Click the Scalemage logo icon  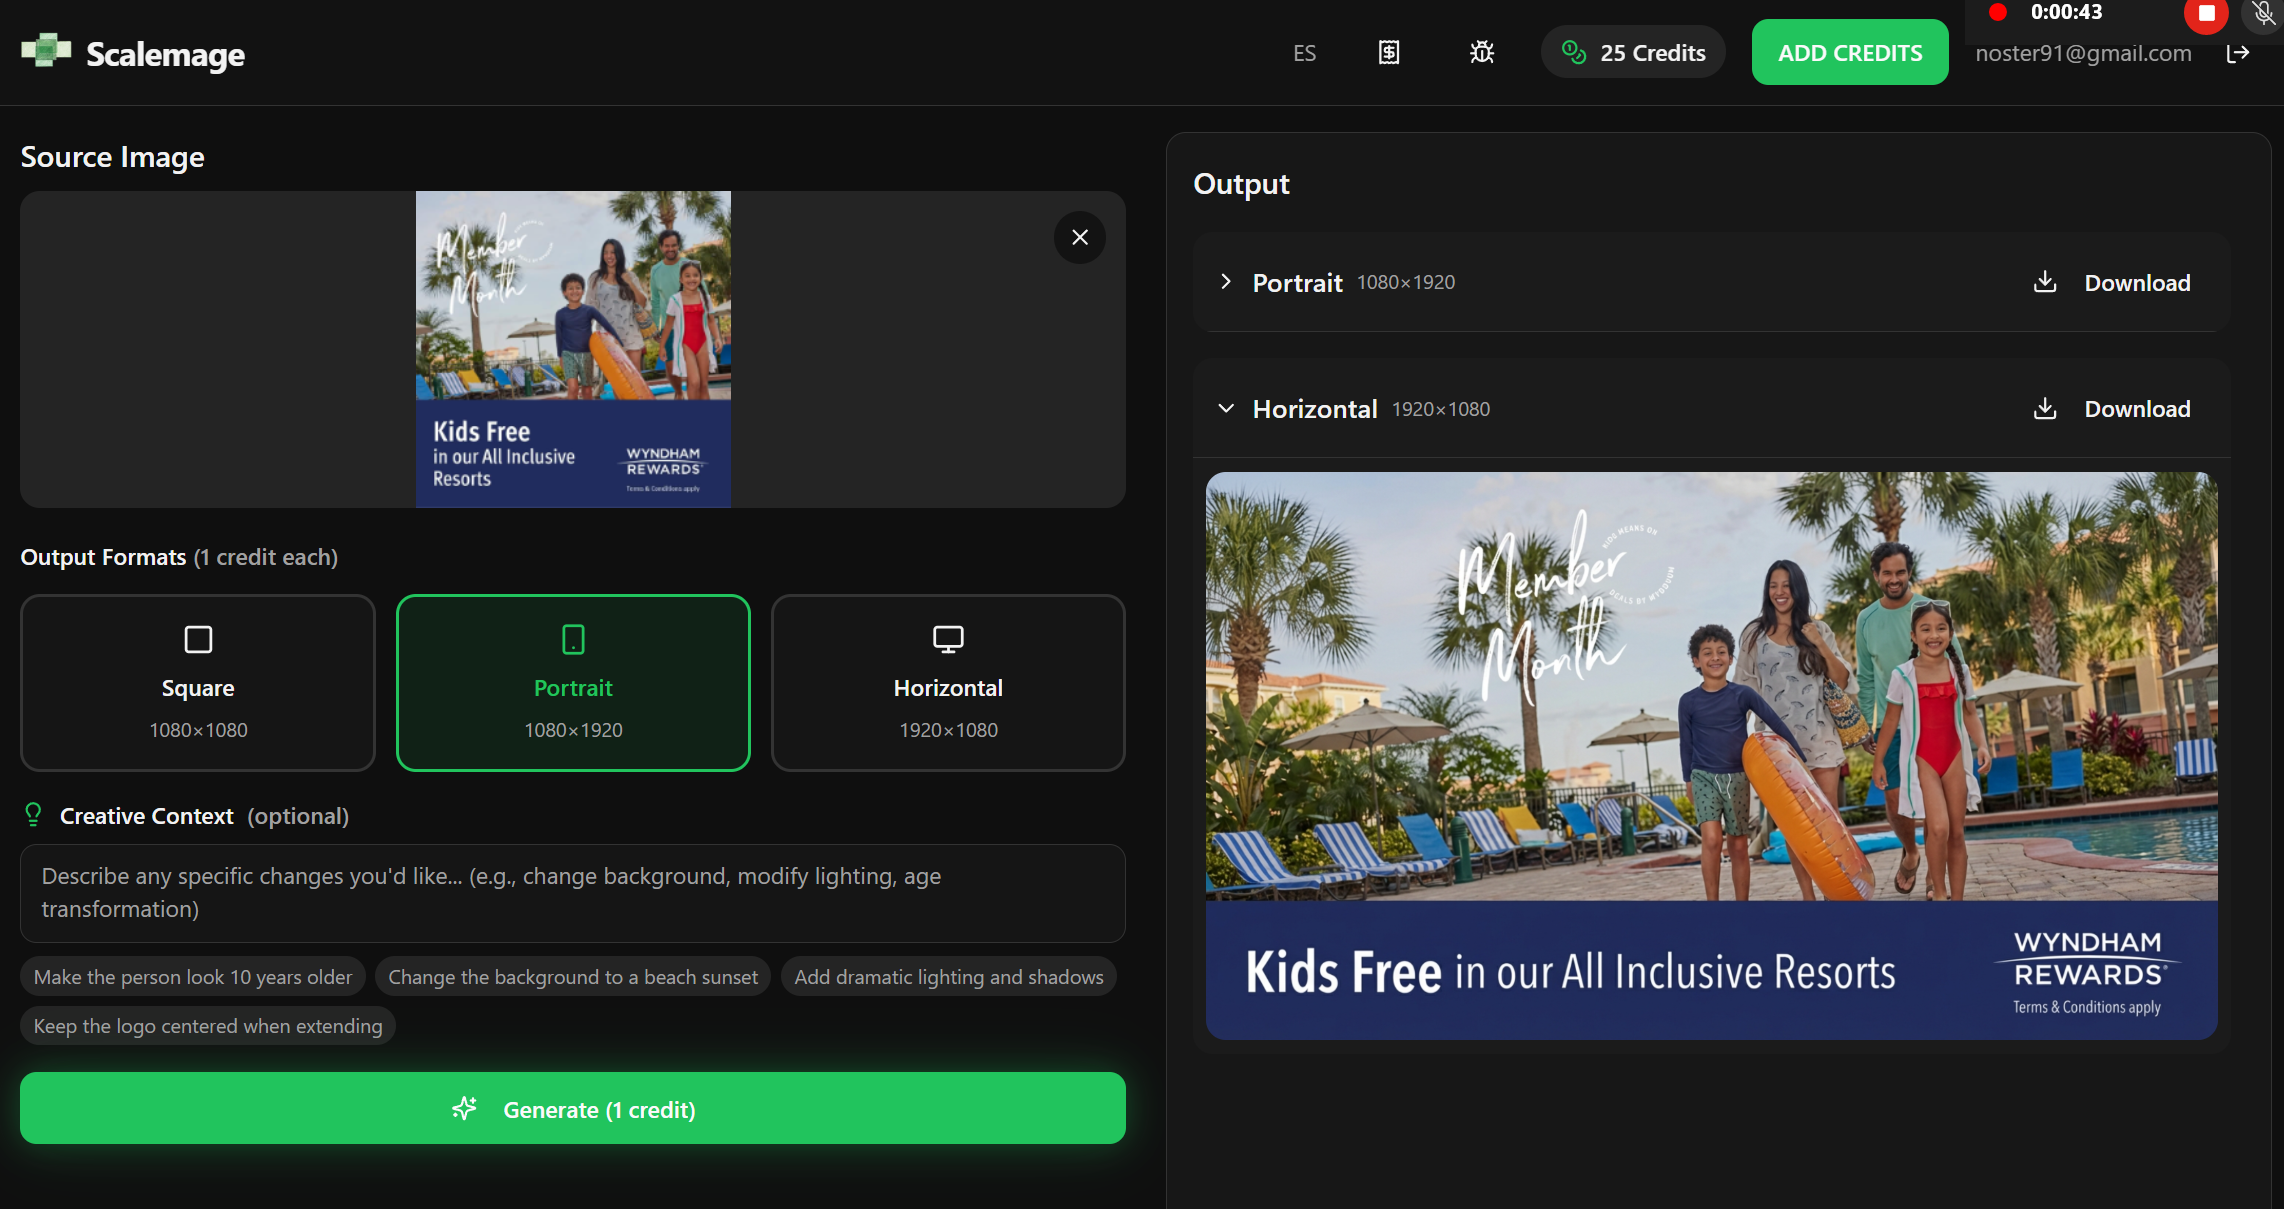point(46,51)
